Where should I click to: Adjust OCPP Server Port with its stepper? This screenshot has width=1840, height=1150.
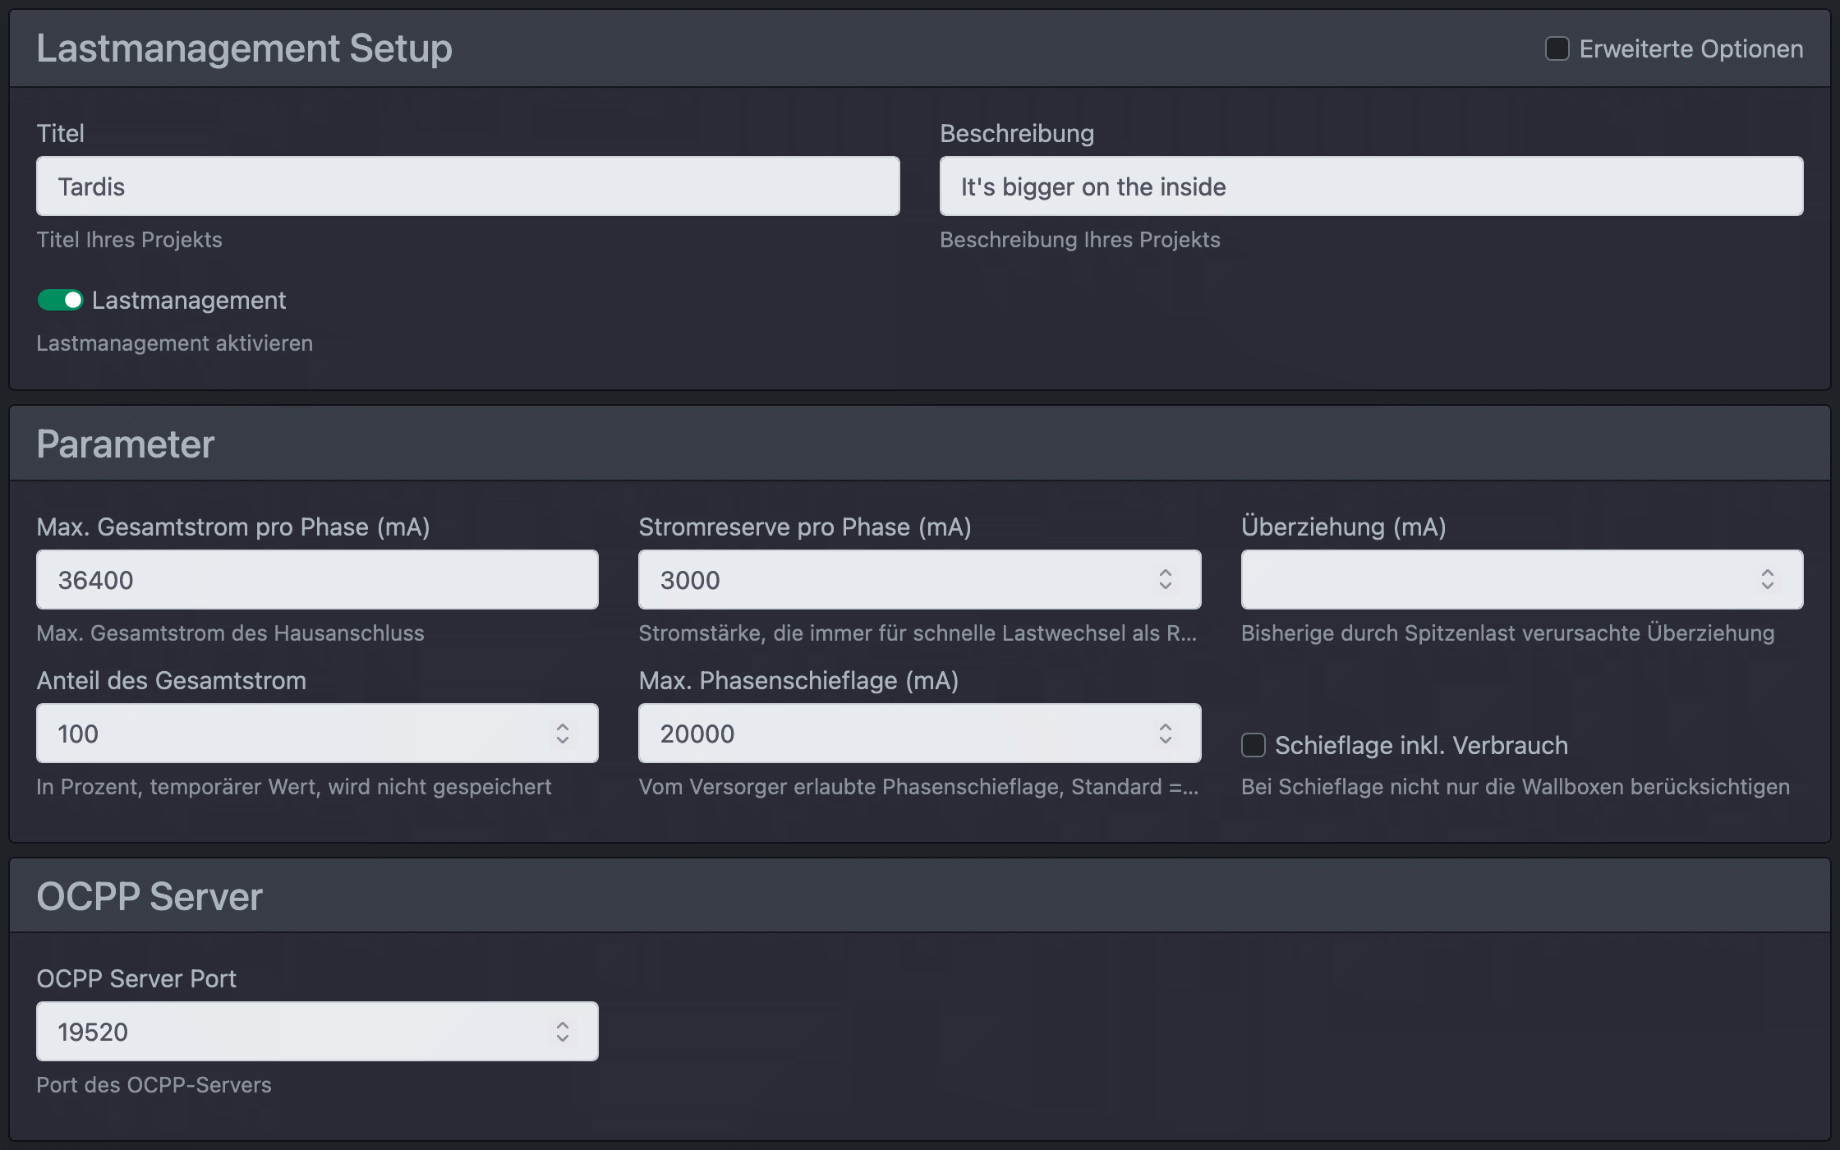click(561, 1031)
